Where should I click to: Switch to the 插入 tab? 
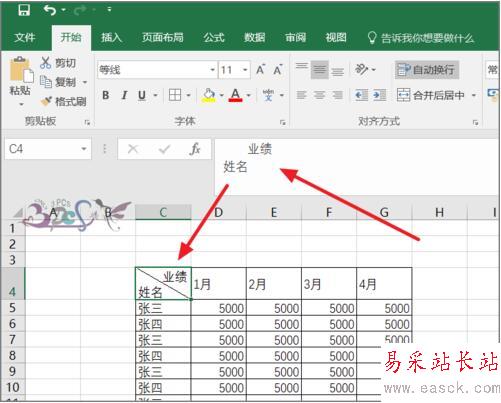(112, 37)
